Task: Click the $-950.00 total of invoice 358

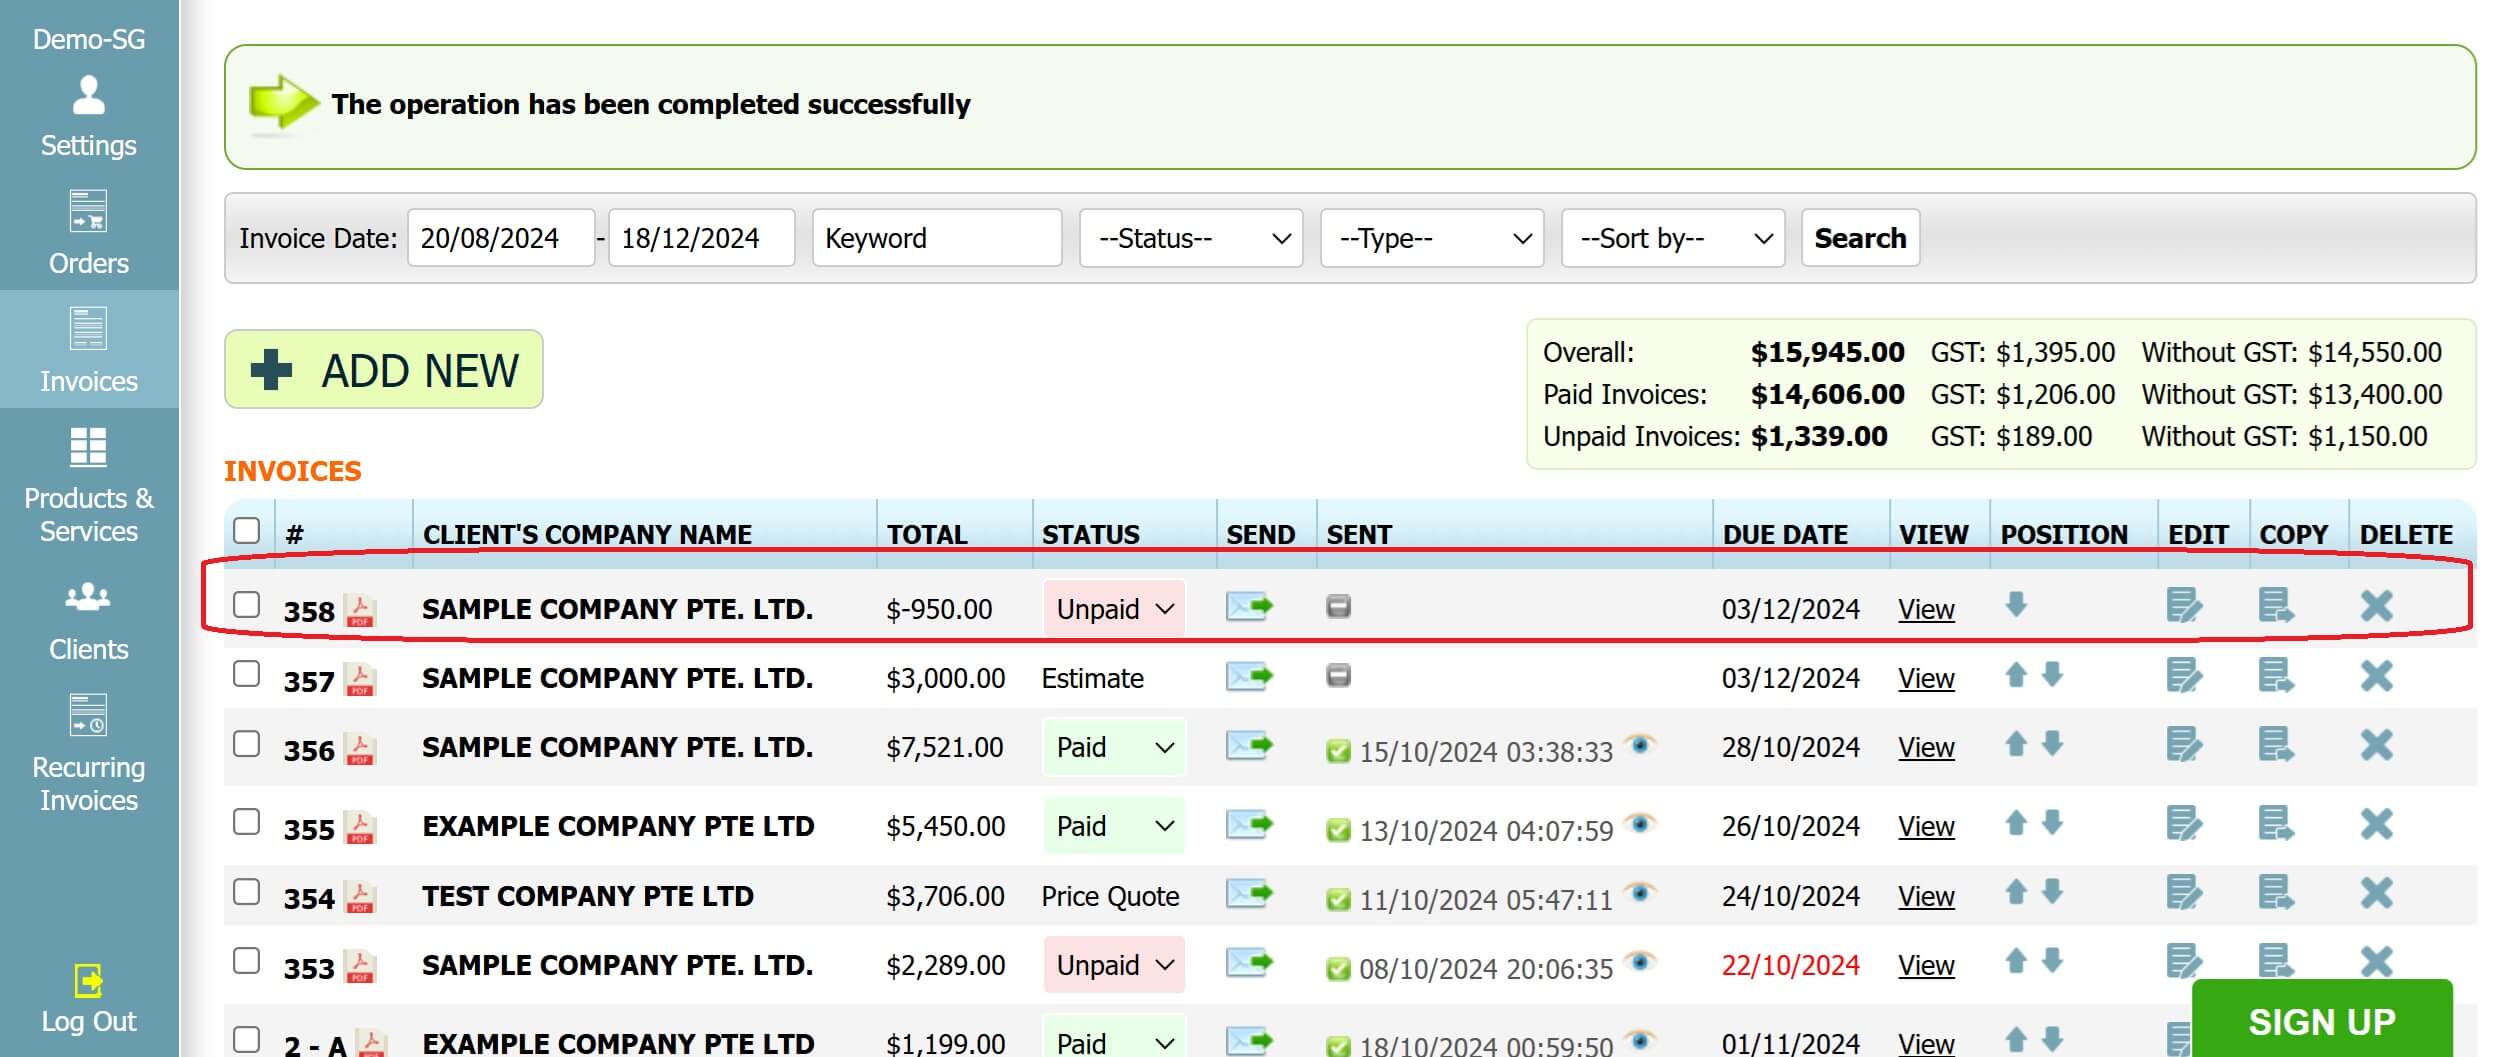Action: 939,610
